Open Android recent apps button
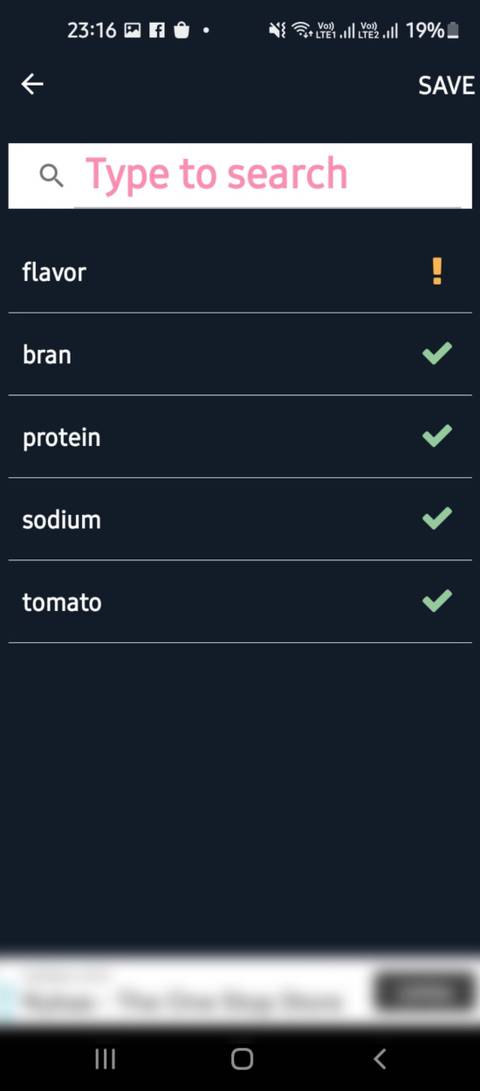480x1091 pixels. pos(105,1059)
